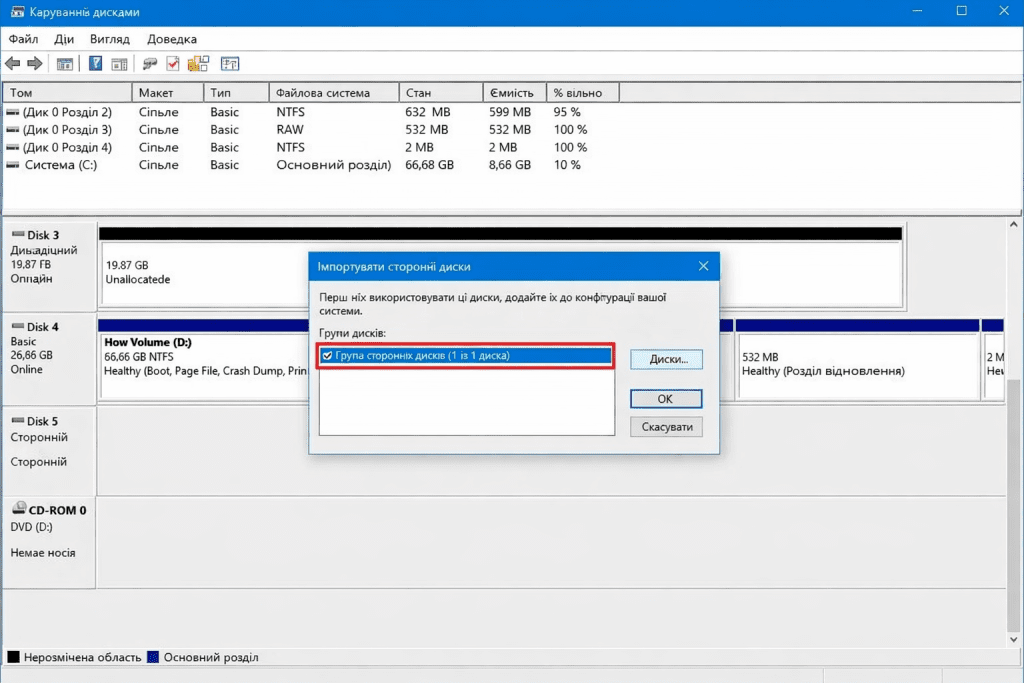The width and height of the screenshot is (1024, 683).
Task: Click the show/hide console tree icon
Action: (65, 64)
